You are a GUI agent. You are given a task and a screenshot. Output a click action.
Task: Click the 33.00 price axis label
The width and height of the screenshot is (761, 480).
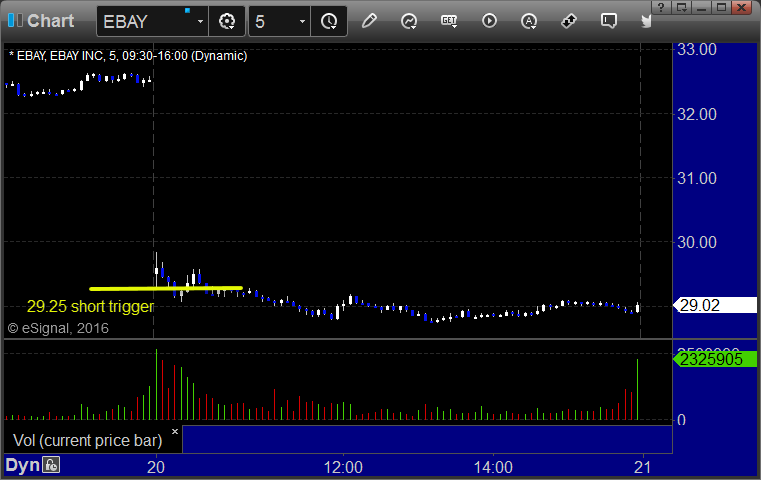coord(697,50)
